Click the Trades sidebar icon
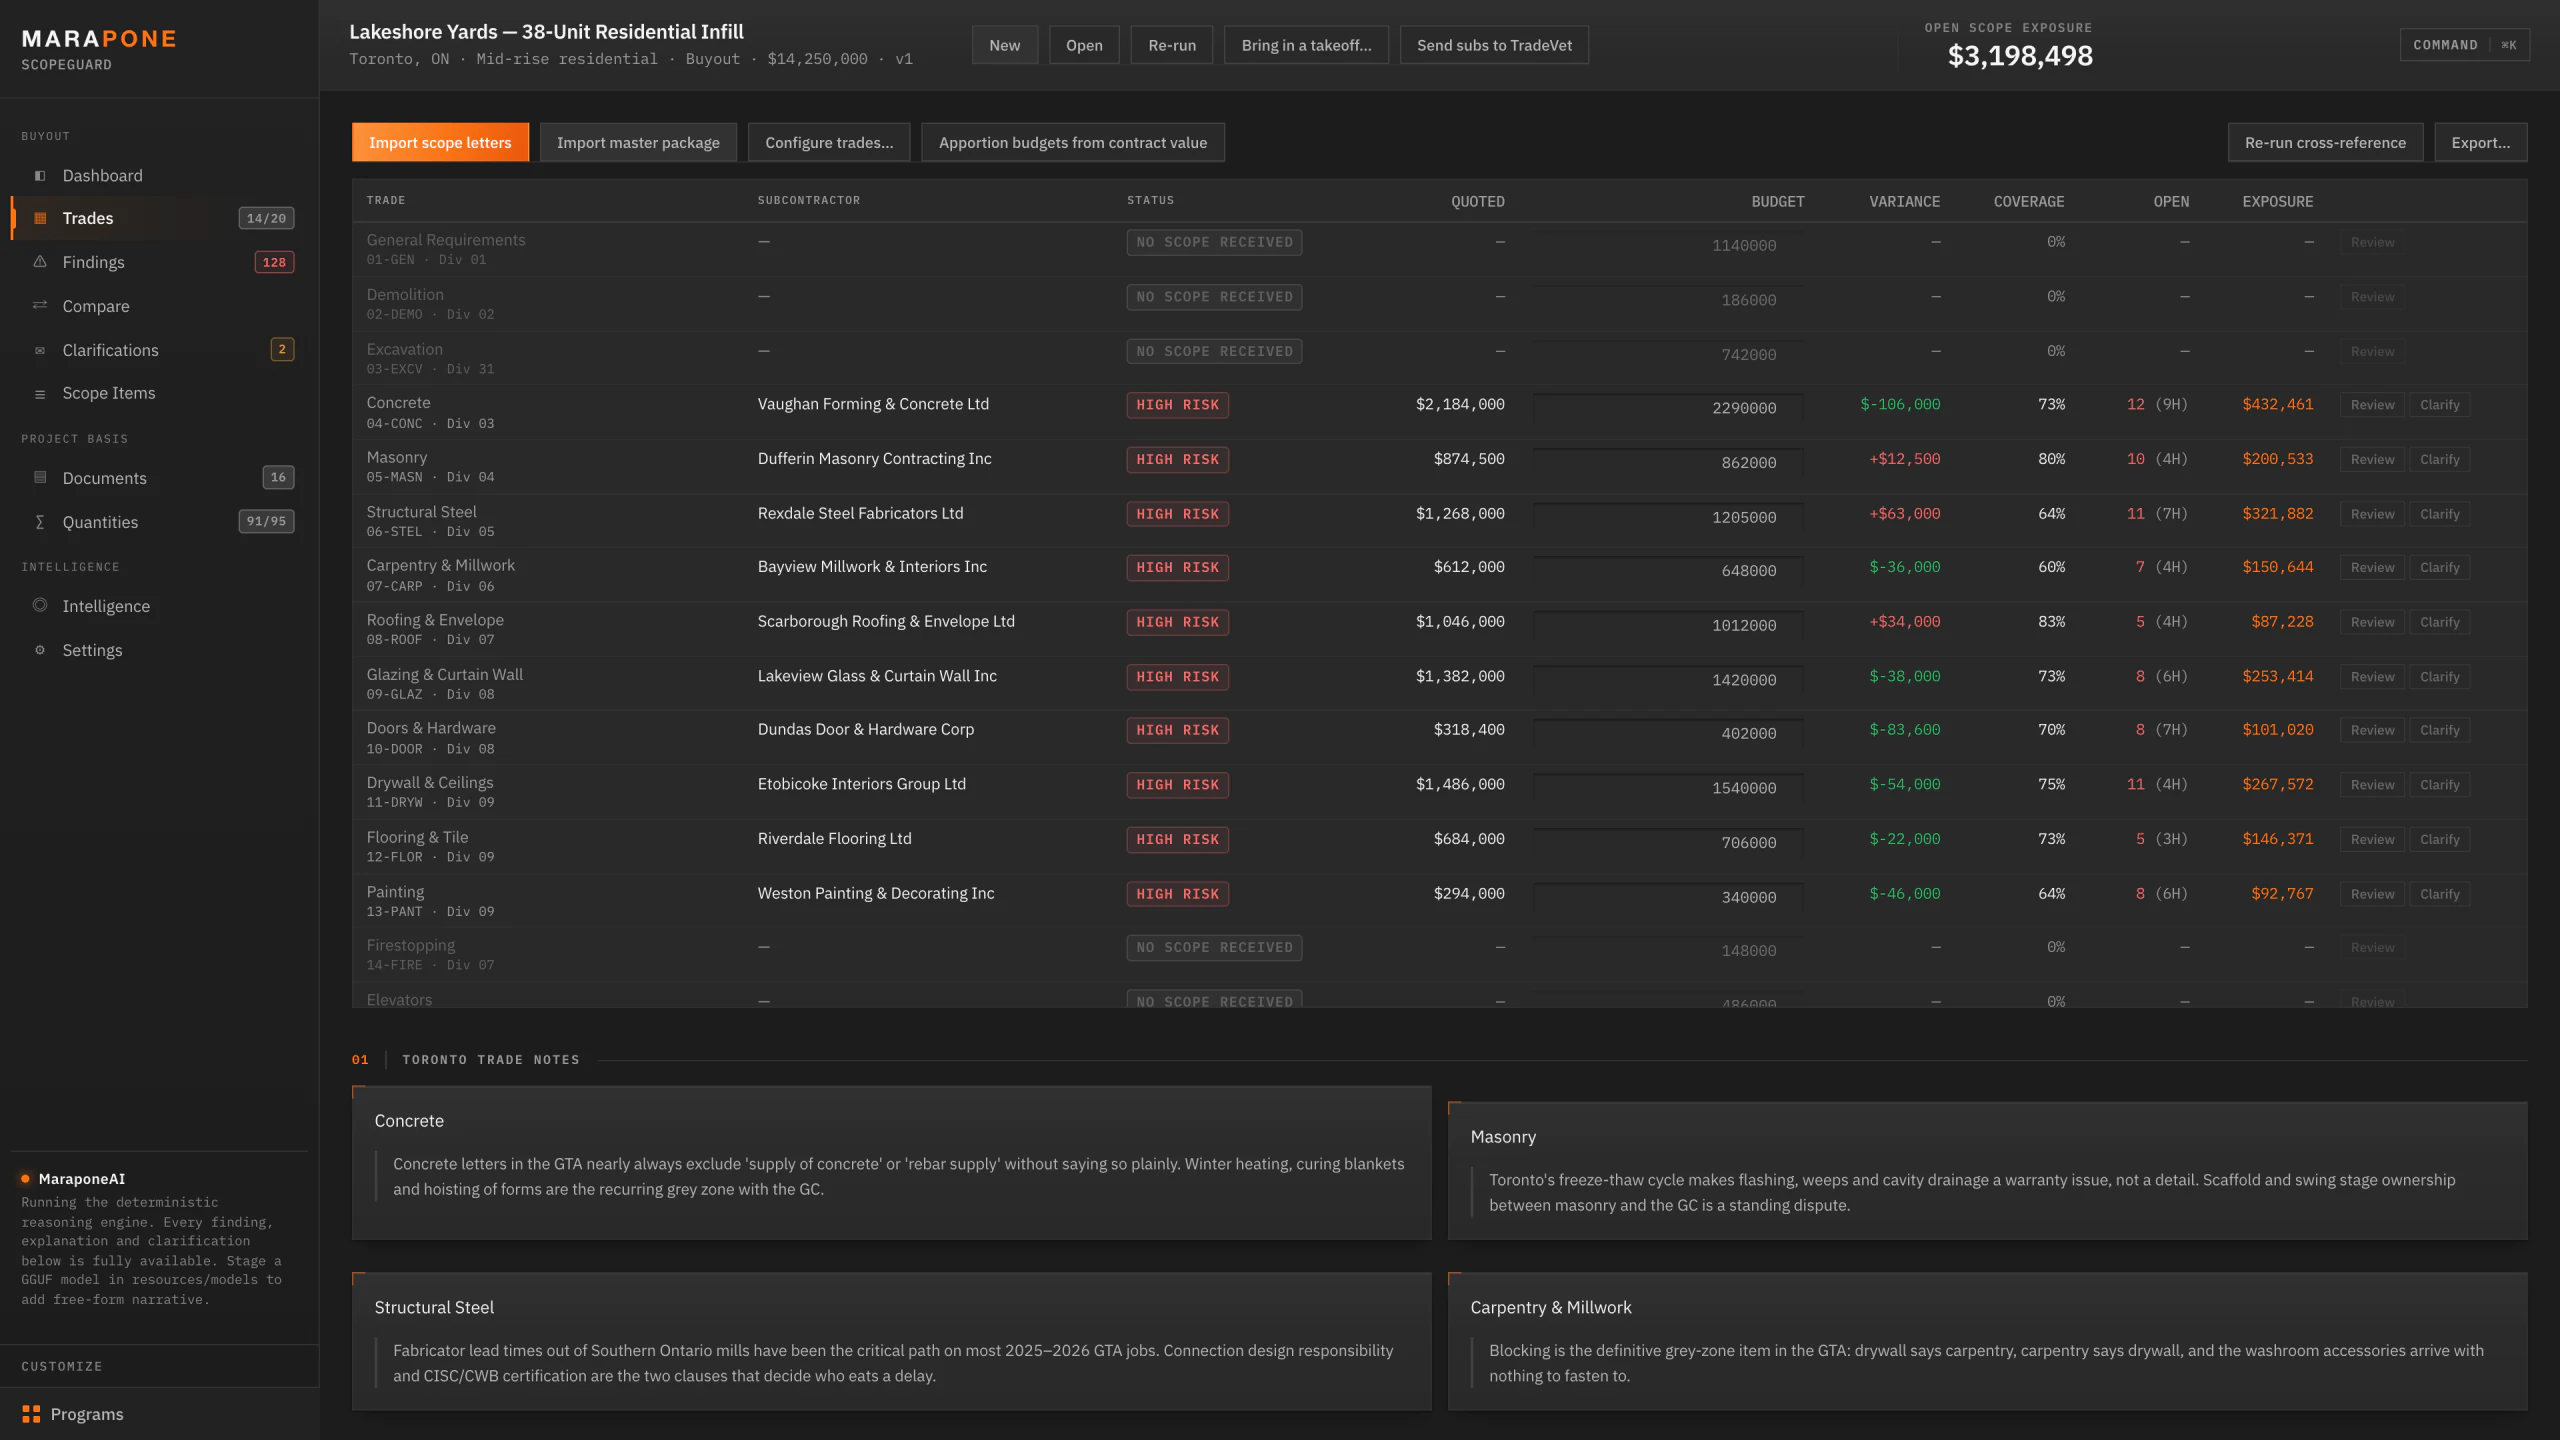Screen dimensions: 2560x1440 click(x=40, y=218)
